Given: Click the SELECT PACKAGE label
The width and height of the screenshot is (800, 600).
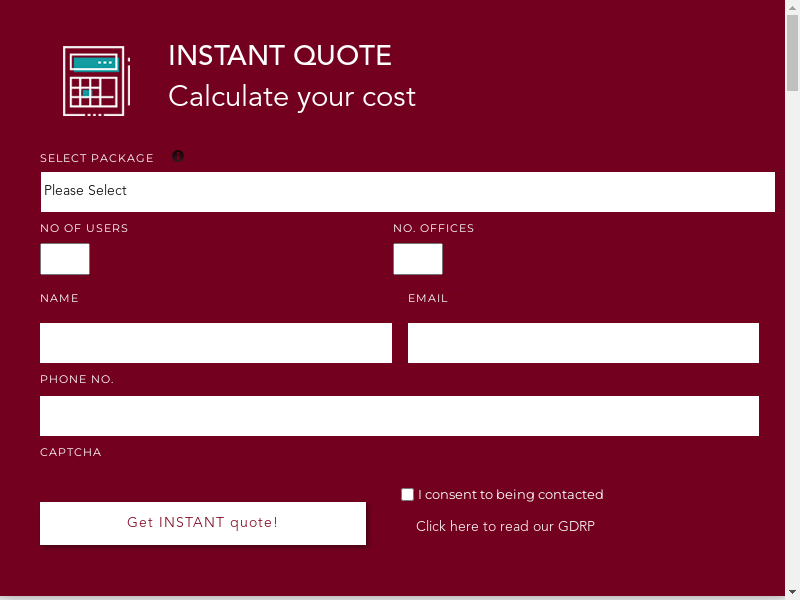Looking at the screenshot, I should [x=97, y=158].
